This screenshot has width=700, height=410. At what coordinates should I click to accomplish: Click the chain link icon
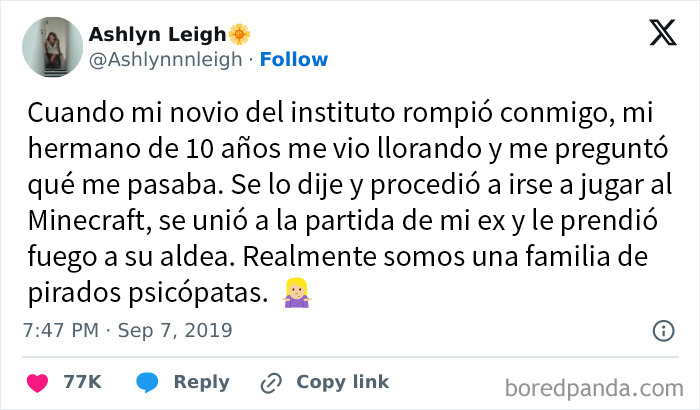270,383
